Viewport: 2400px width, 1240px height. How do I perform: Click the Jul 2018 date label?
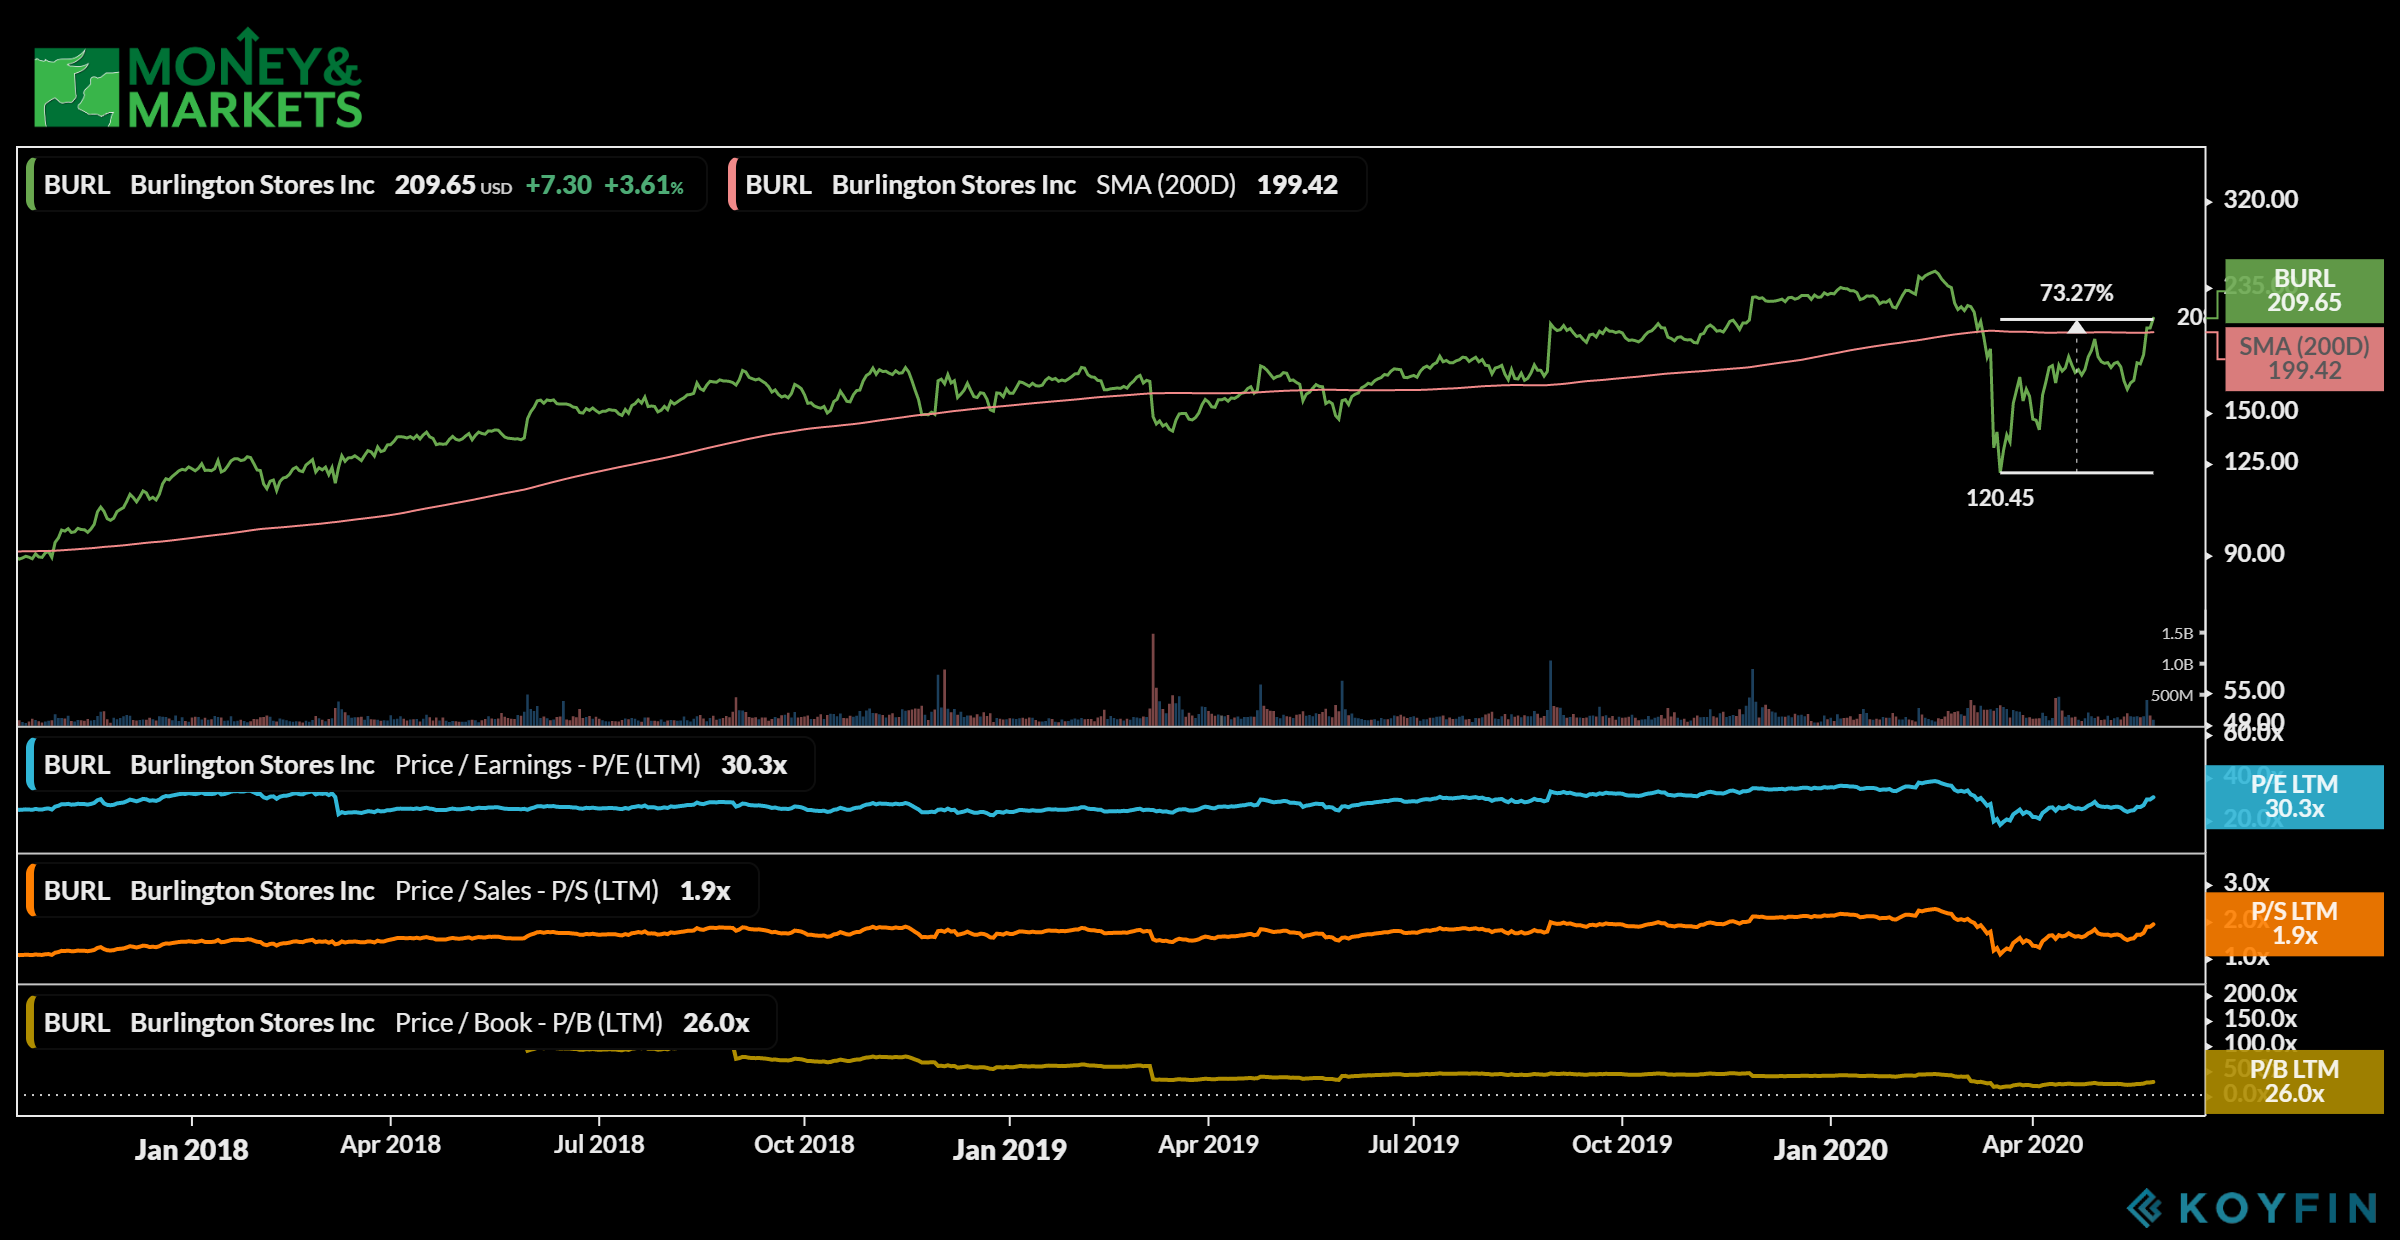[x=599, y=1145]
